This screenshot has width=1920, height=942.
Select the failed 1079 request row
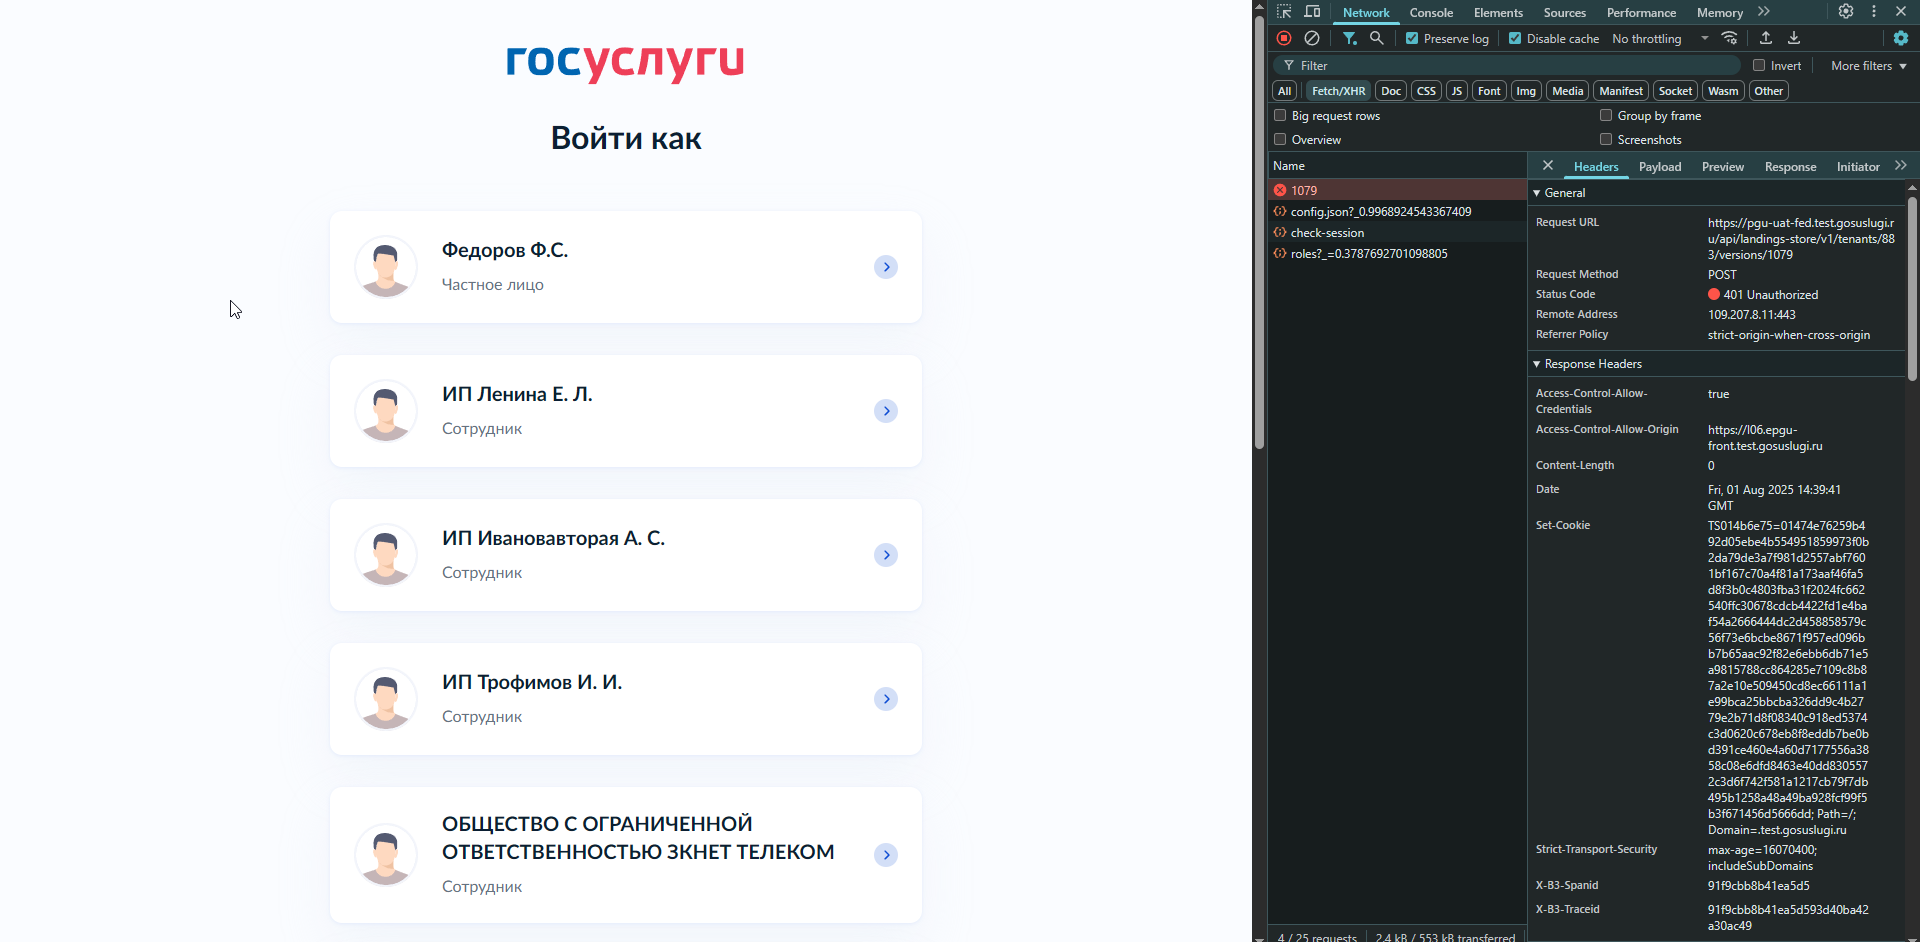(x=1397, y=190)
